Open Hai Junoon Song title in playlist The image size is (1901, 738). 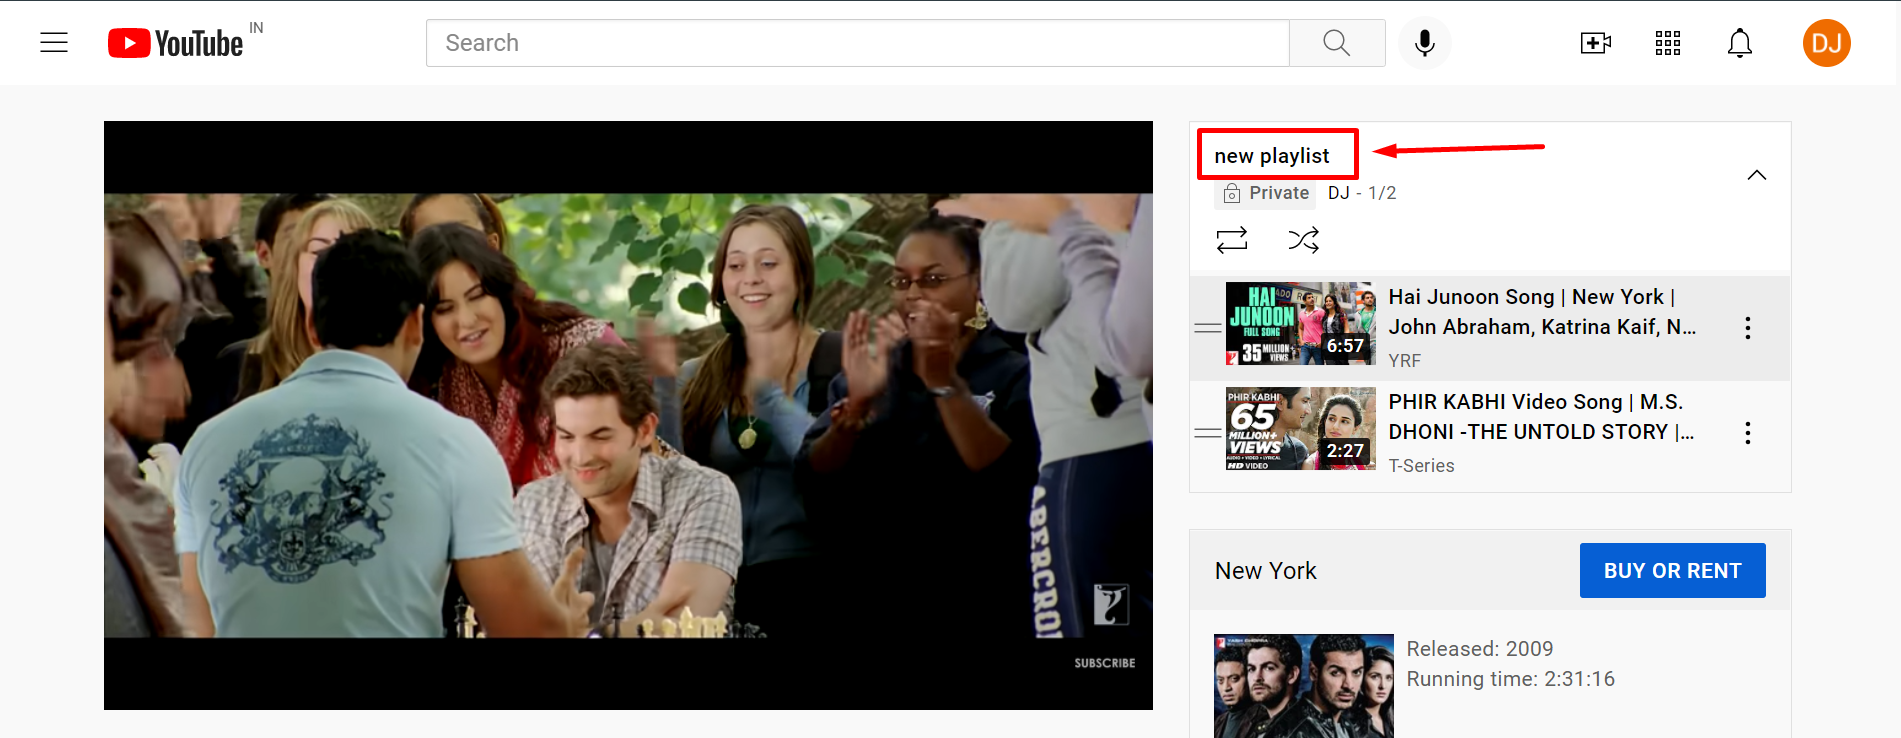click(x=1542, y=312)
